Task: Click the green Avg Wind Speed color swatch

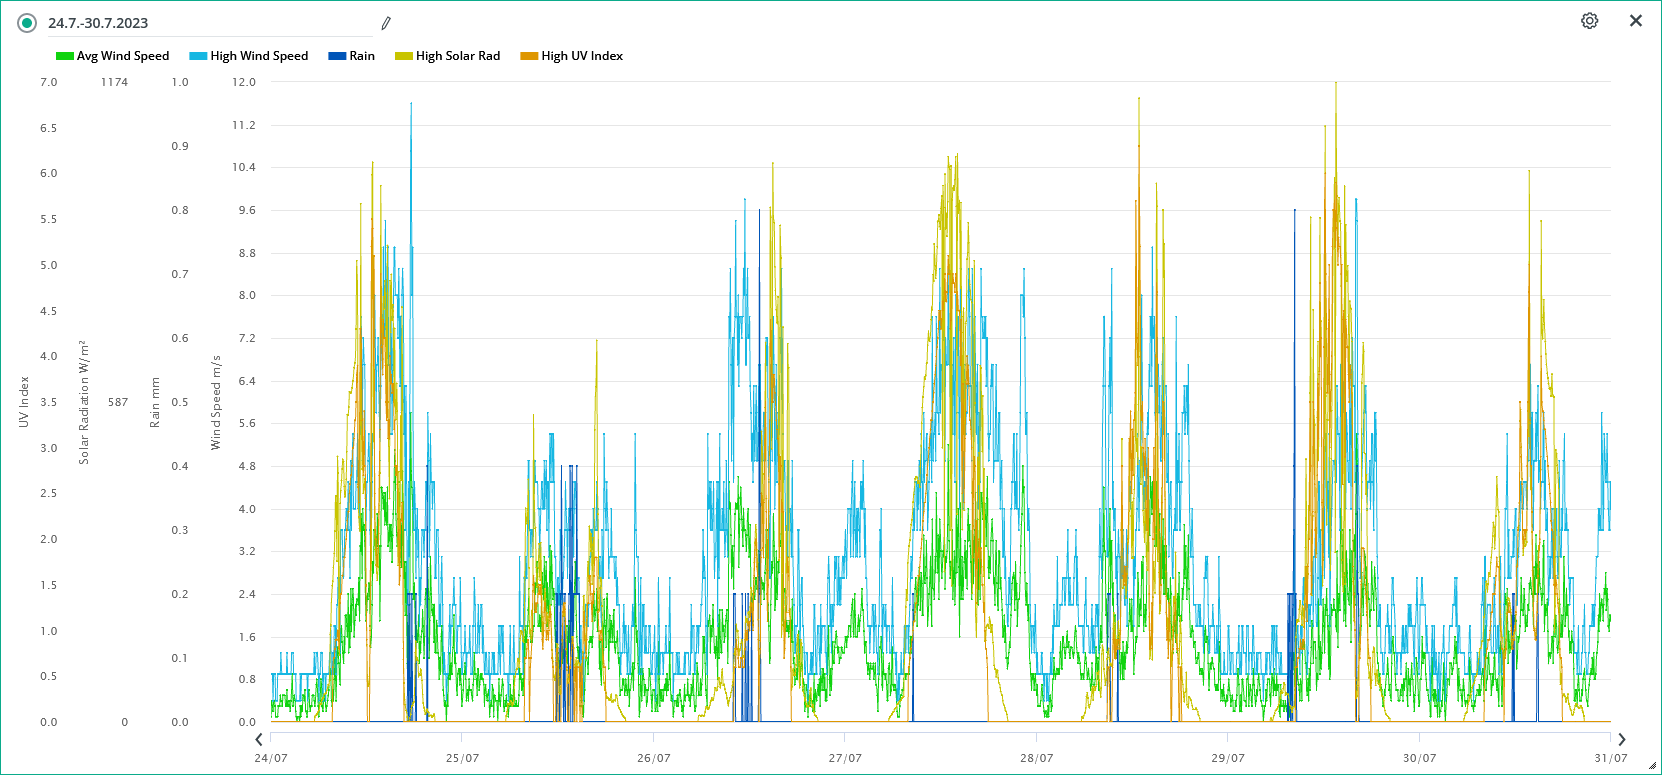Action: coord(65,56)
